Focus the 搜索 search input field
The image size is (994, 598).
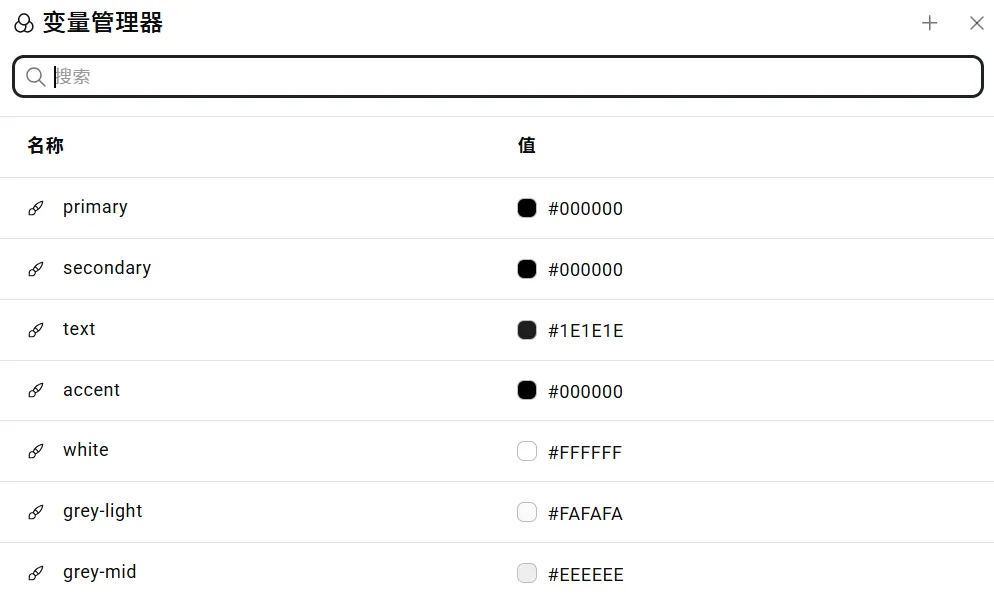(500, 77)
